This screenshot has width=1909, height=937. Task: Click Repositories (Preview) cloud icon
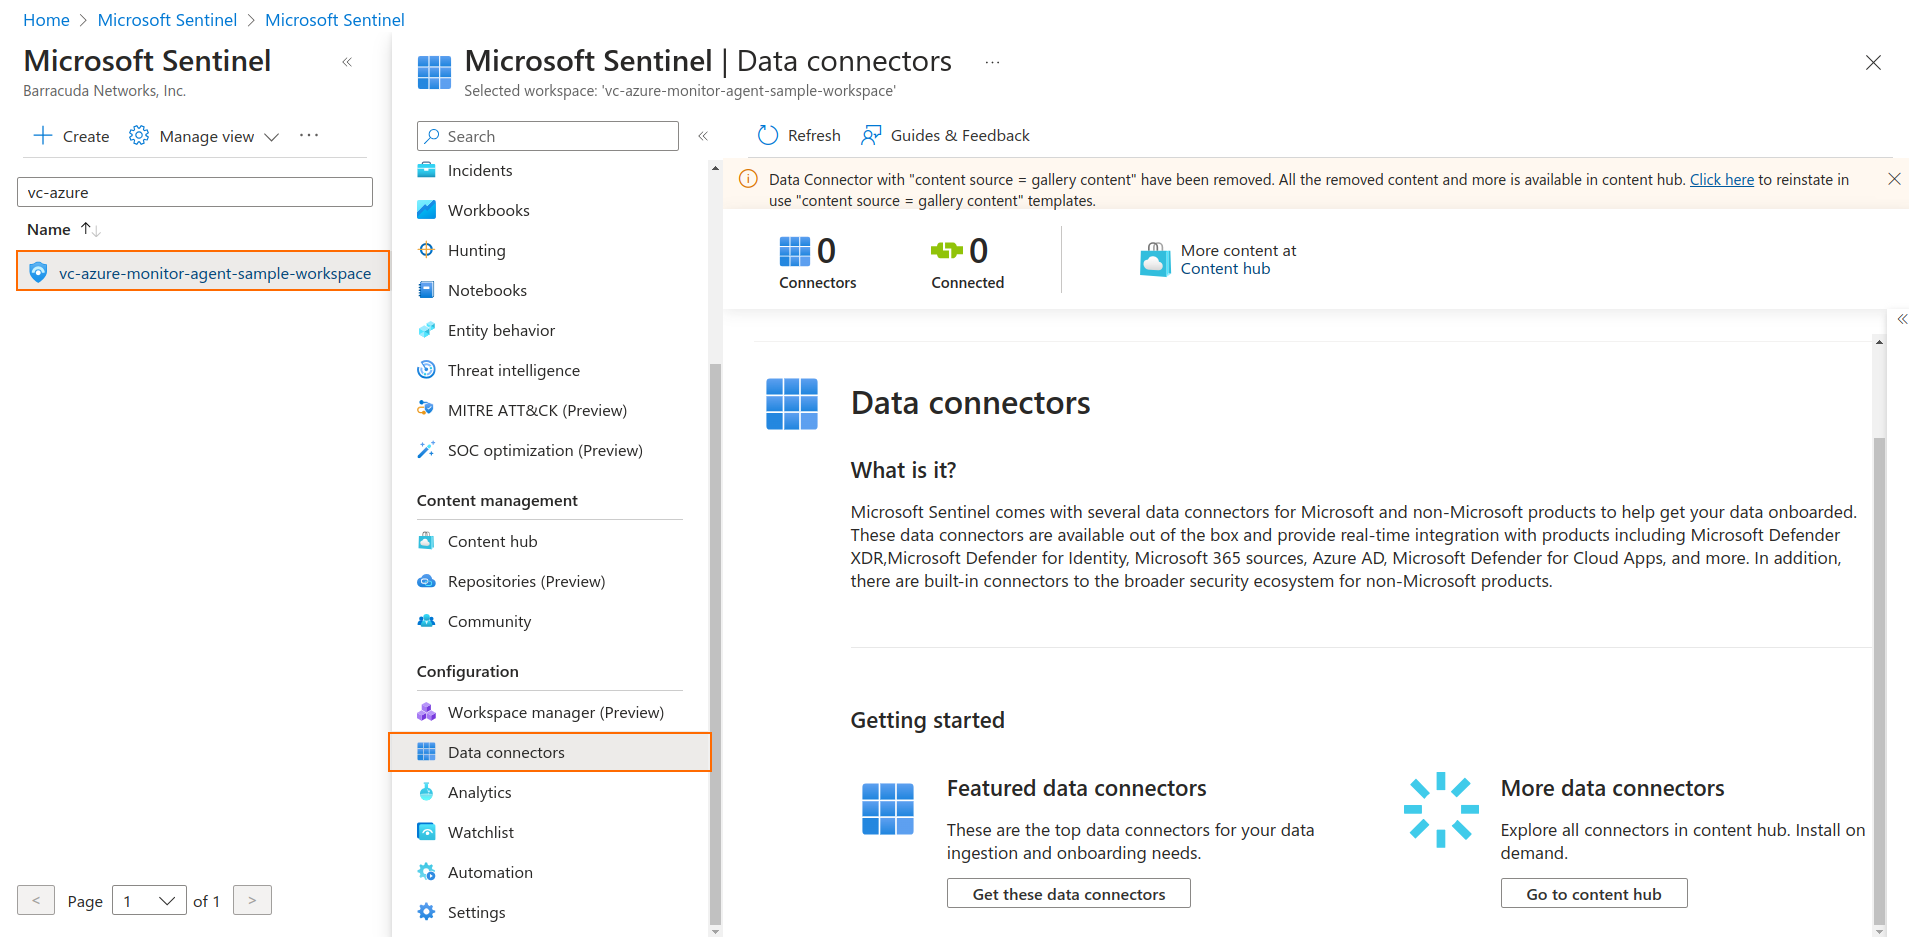coord(426,581)
